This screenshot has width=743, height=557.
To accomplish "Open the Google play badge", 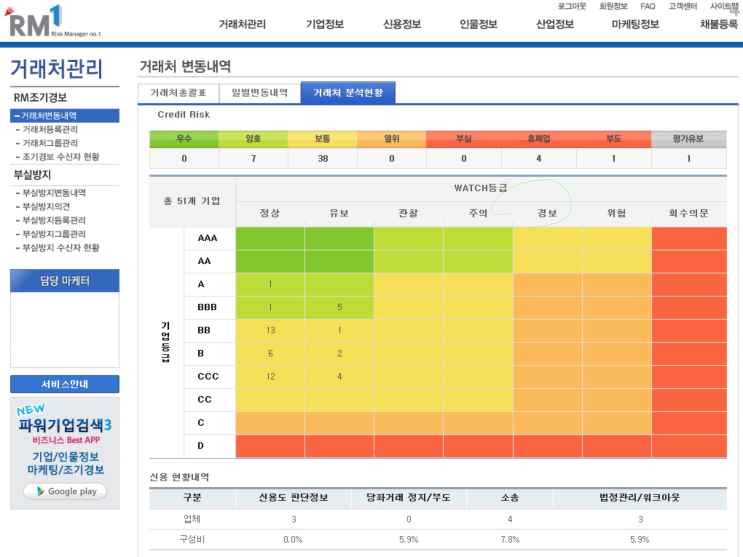I will click(x=65, y=491).
